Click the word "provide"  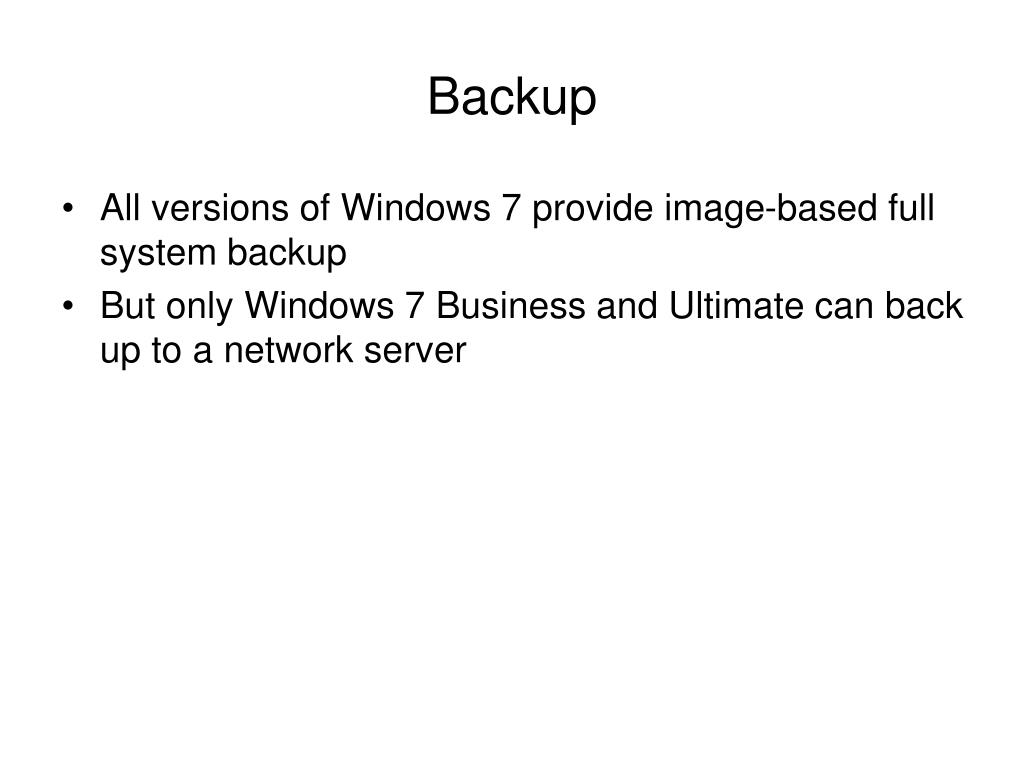pyautogui.click(x=592, y=210)
